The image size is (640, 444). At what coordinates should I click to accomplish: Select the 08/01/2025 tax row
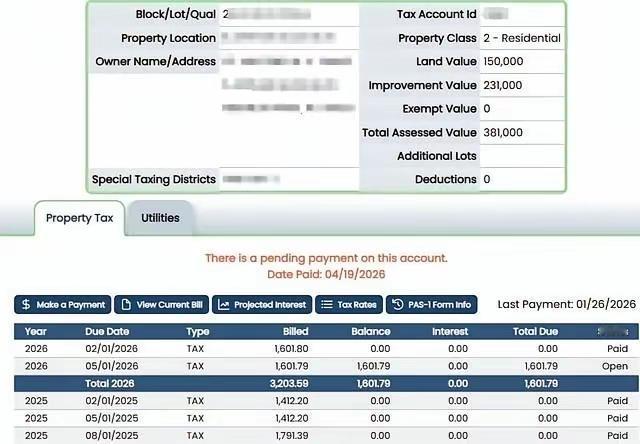pyautogui.click(x=326, y=435)
